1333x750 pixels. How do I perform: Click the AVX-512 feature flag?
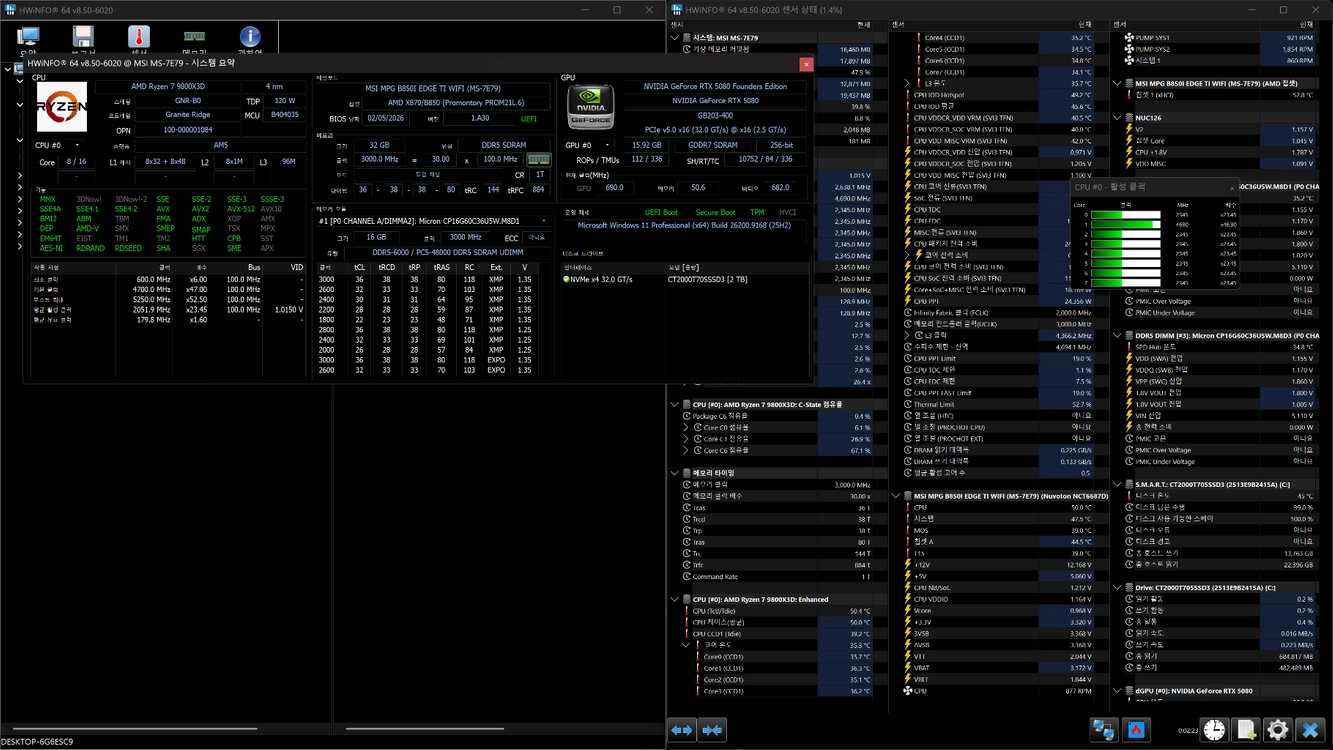pyautogui.click(x=241, y=209)
